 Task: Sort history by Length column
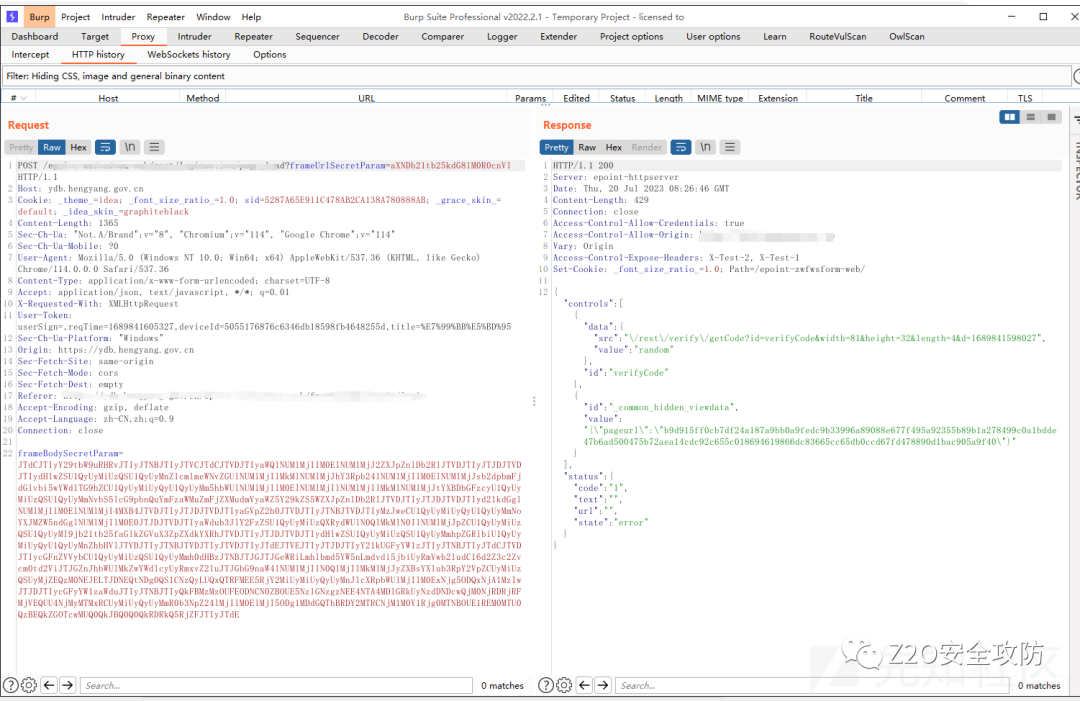tap(668, 98)
